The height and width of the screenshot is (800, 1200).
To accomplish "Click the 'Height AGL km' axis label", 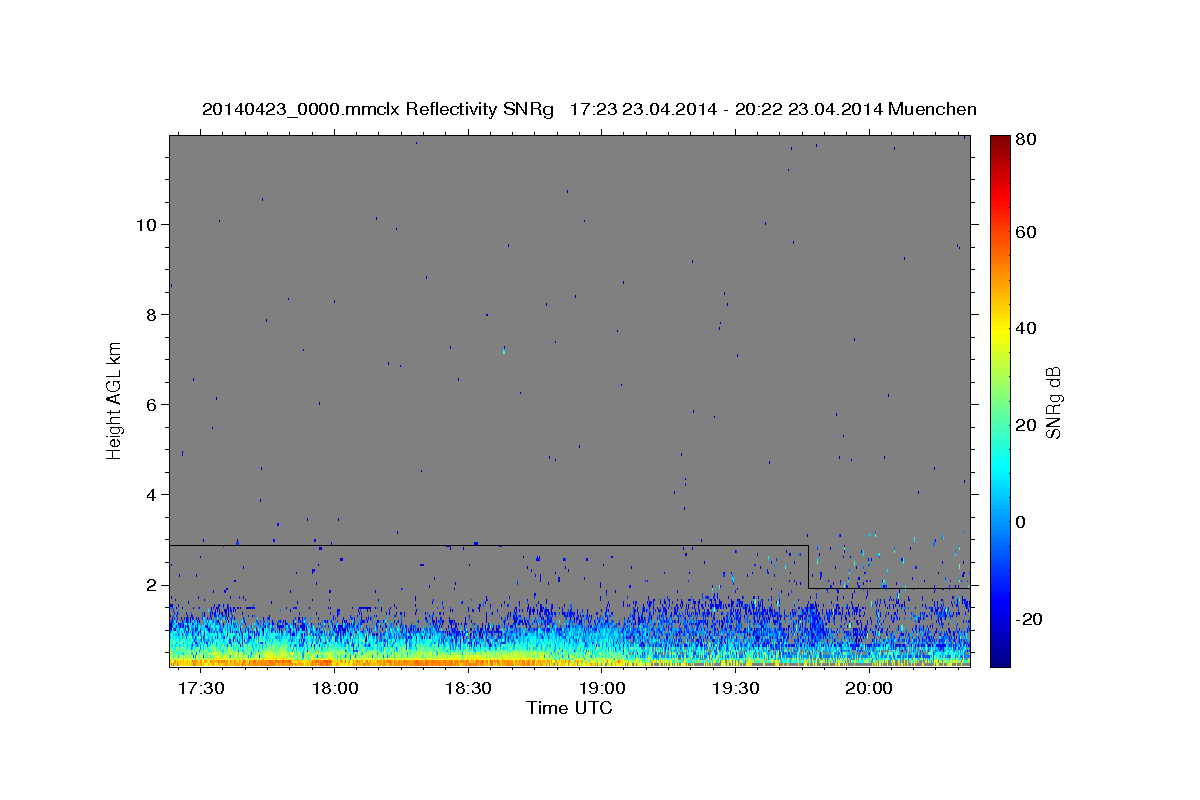I will click(x=115, y=399).
